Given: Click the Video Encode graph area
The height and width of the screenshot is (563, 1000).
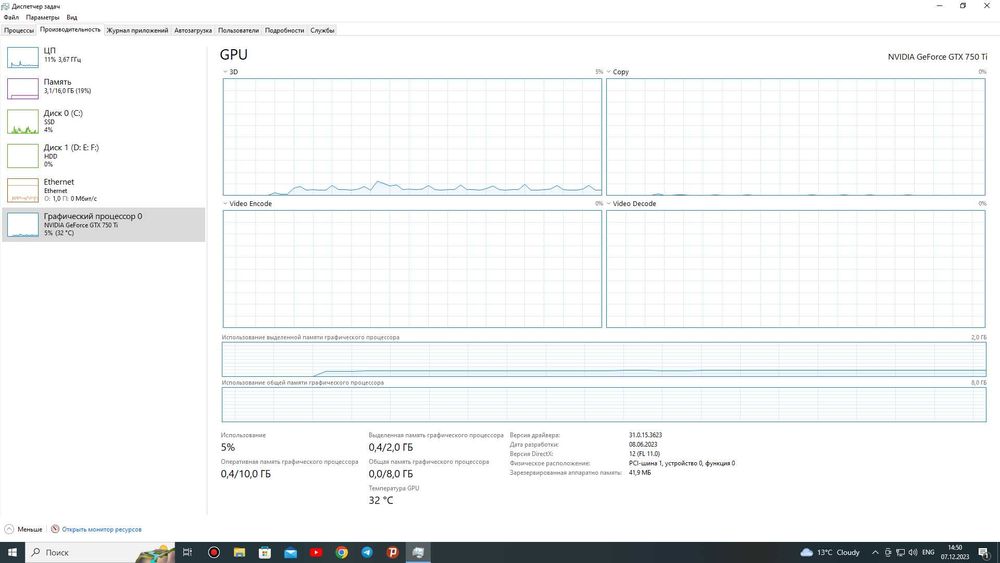Looking at the screenshot, I should (412, 269).
